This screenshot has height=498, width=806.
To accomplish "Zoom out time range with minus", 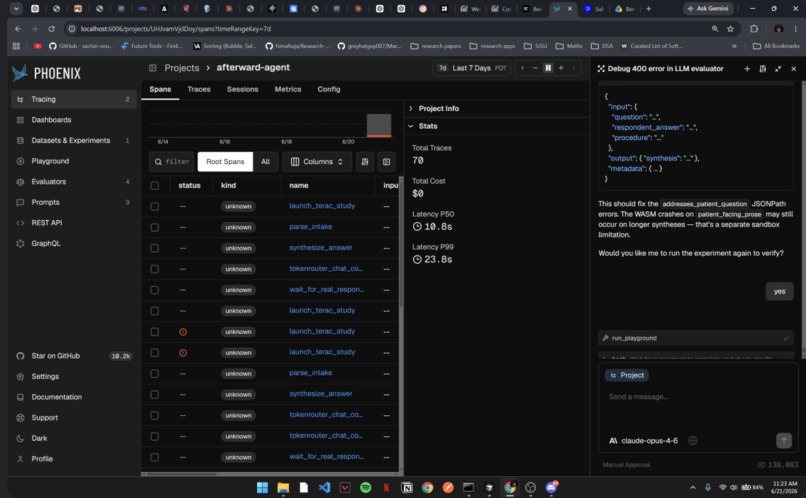I will tap(535, 68).
